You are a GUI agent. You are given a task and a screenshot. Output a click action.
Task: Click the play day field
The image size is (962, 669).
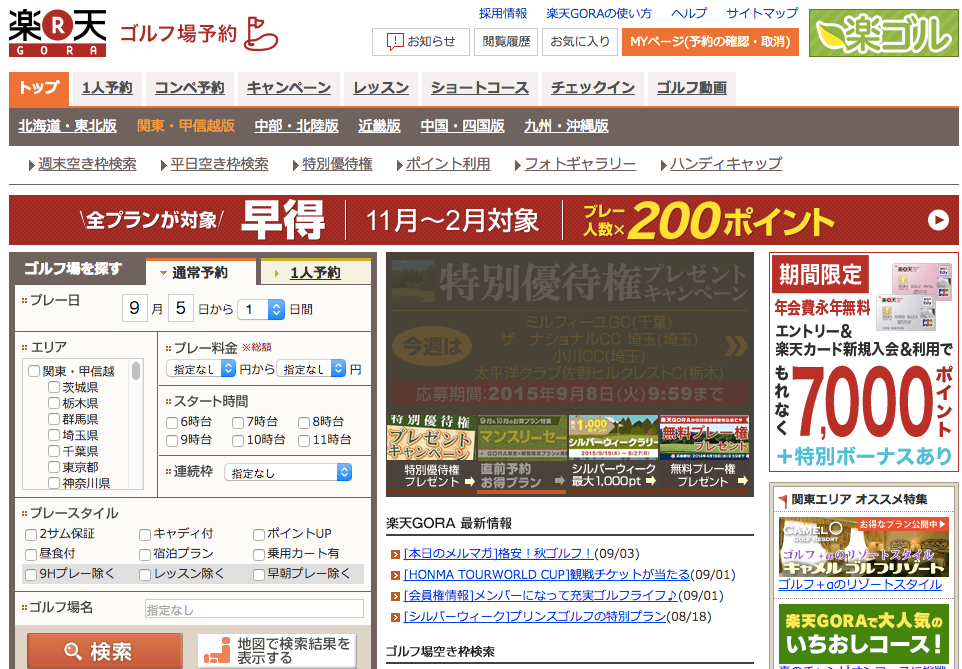click(x=180, y=308)
